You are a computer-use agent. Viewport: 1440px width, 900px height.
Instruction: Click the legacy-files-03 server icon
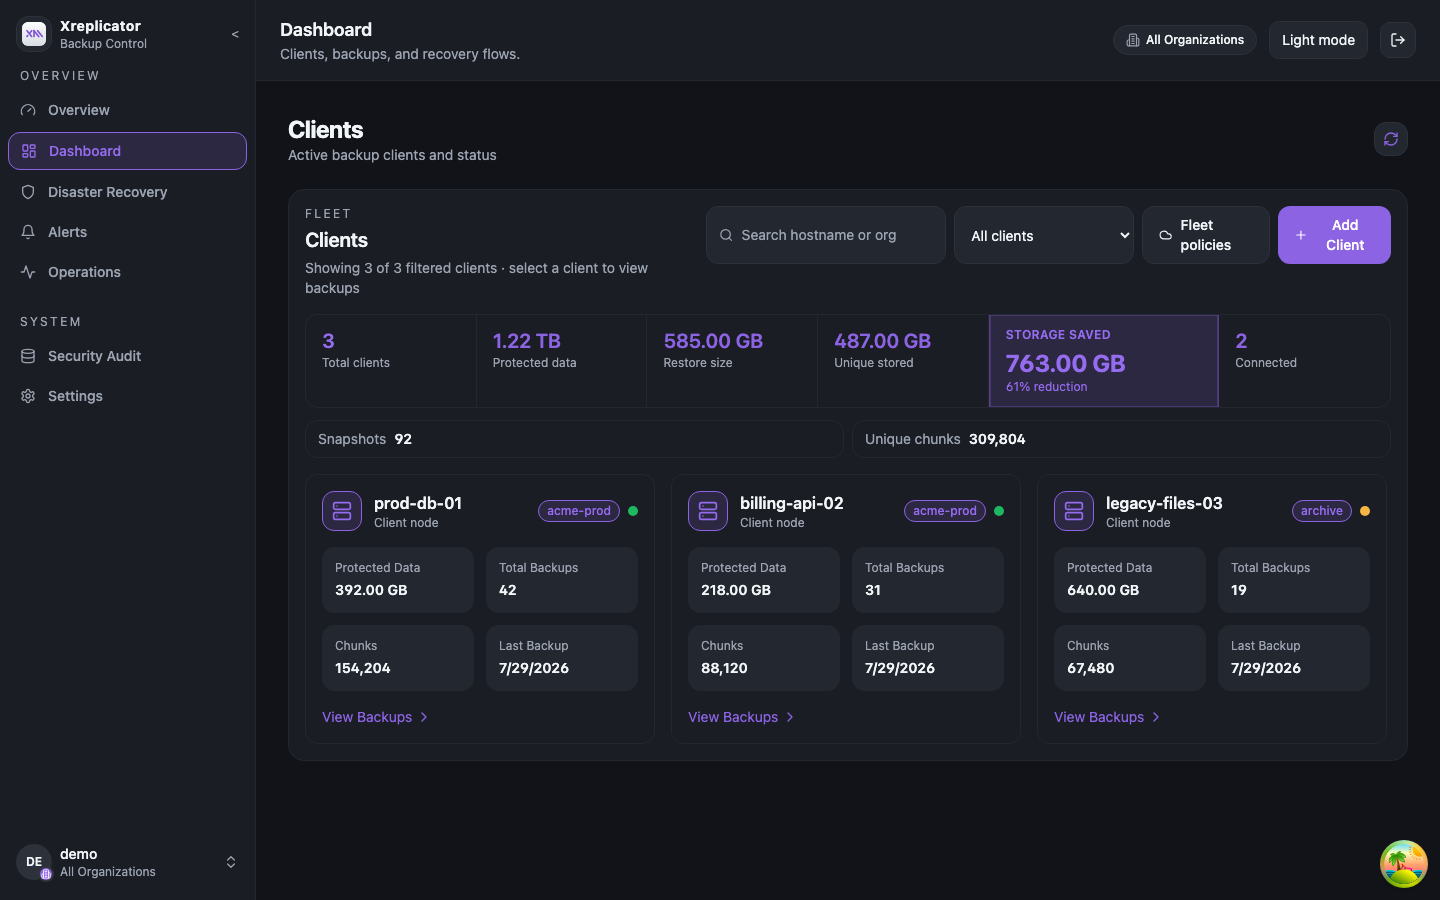coord(1074,511)
